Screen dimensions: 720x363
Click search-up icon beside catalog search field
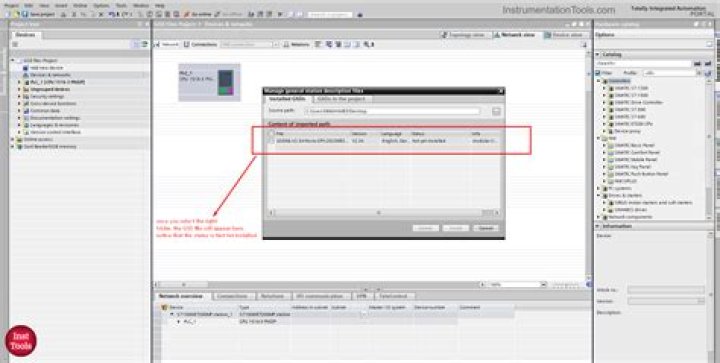point(708,64)
